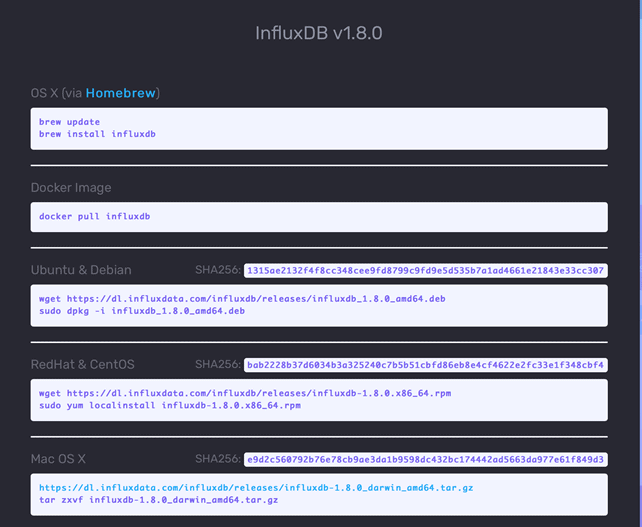642x527 pixels.
Task: Click the SHA256 label beside RedHat & CentOS
Action: (x=218, y=364)
